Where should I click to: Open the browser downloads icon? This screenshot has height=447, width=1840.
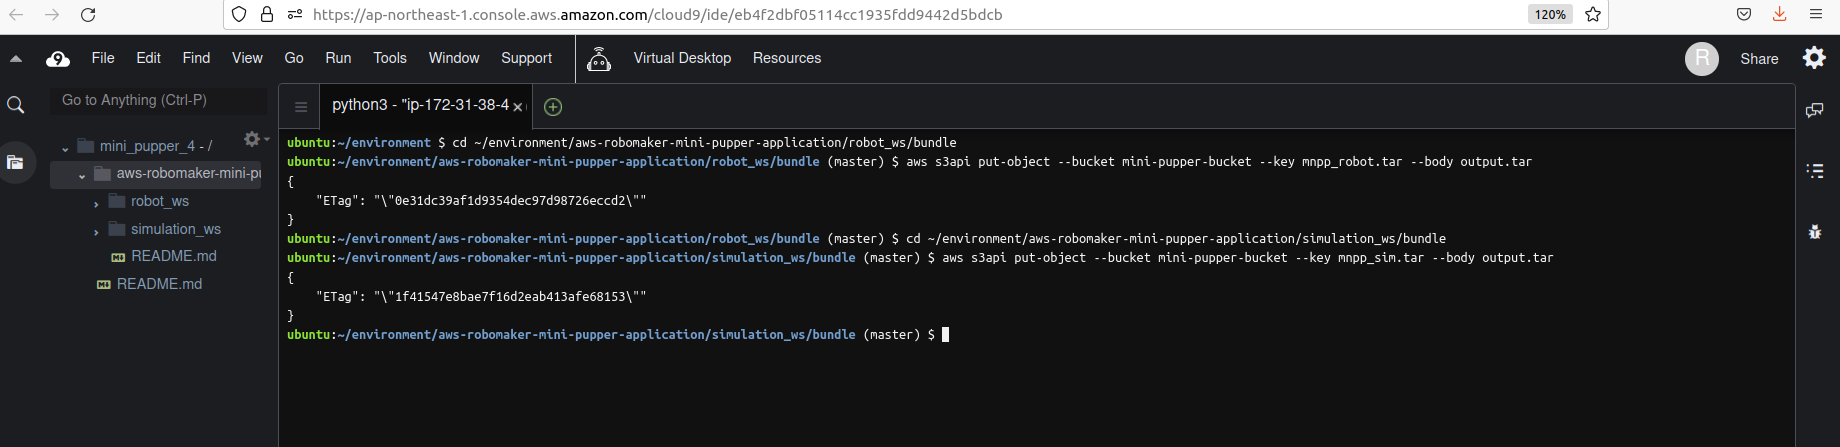[x=1780, y=14]
